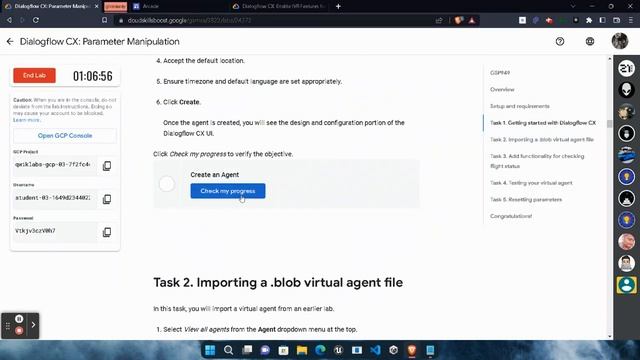Copy the Username value
This screenshot has height=360, width=640.
click(x=107, y=199)
